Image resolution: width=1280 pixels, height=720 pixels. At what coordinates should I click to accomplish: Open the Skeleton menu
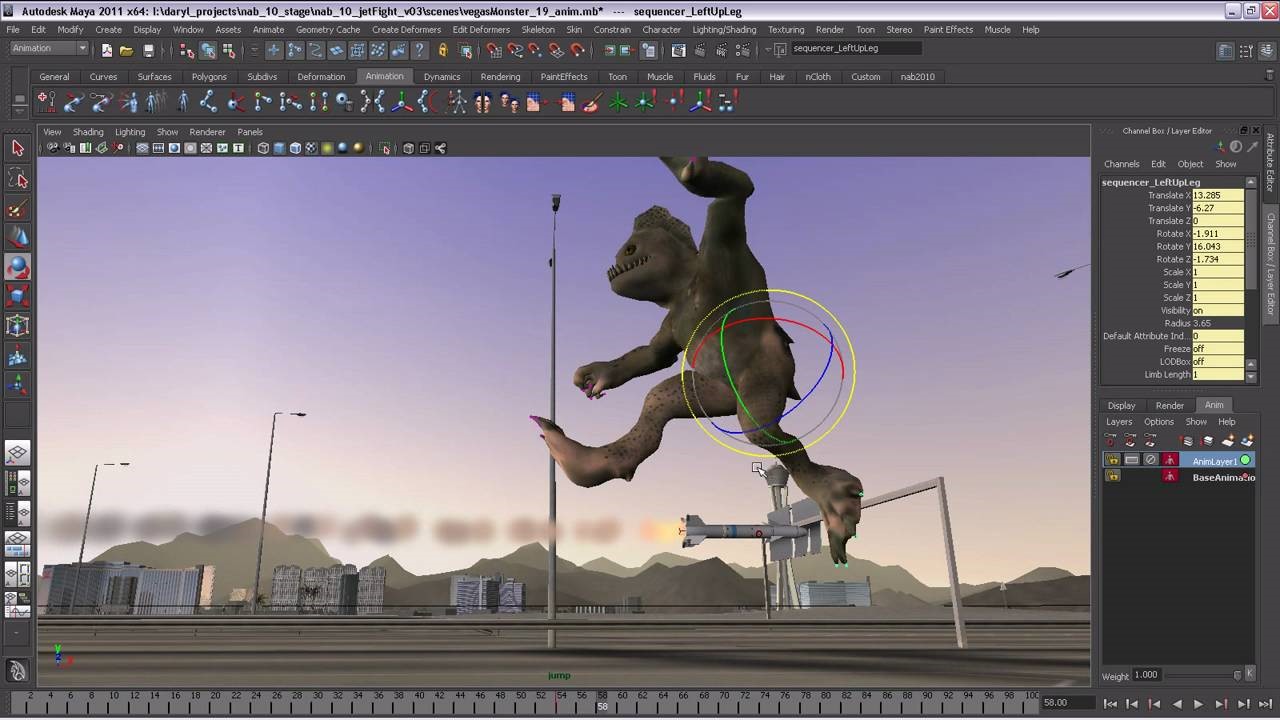click(538, 29)
